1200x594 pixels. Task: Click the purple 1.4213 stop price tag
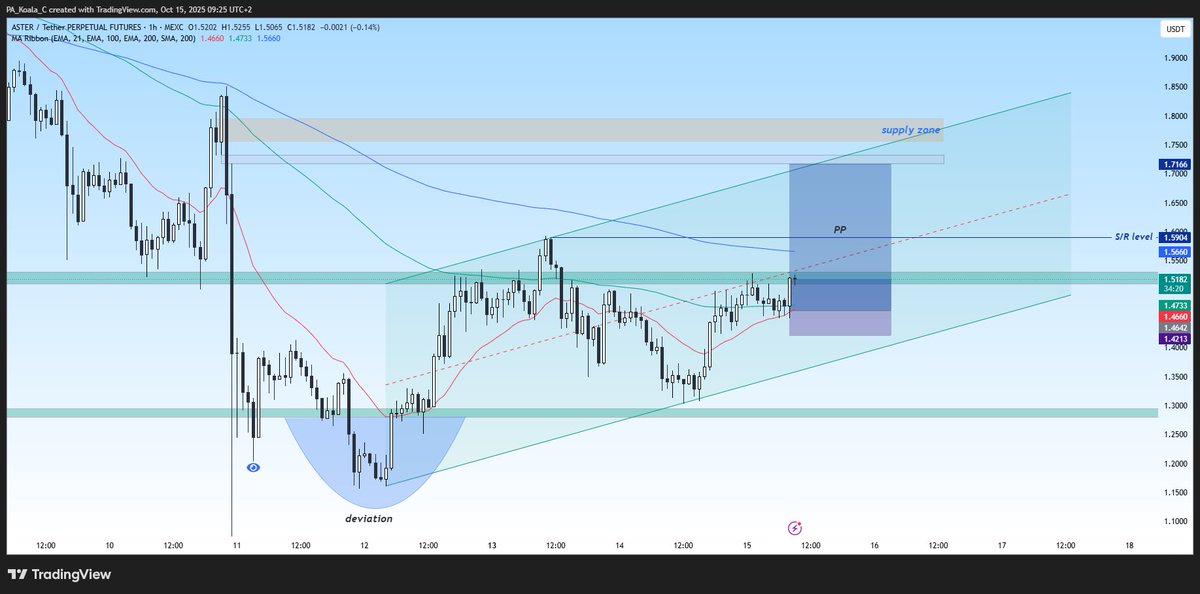click(1174, 339)
